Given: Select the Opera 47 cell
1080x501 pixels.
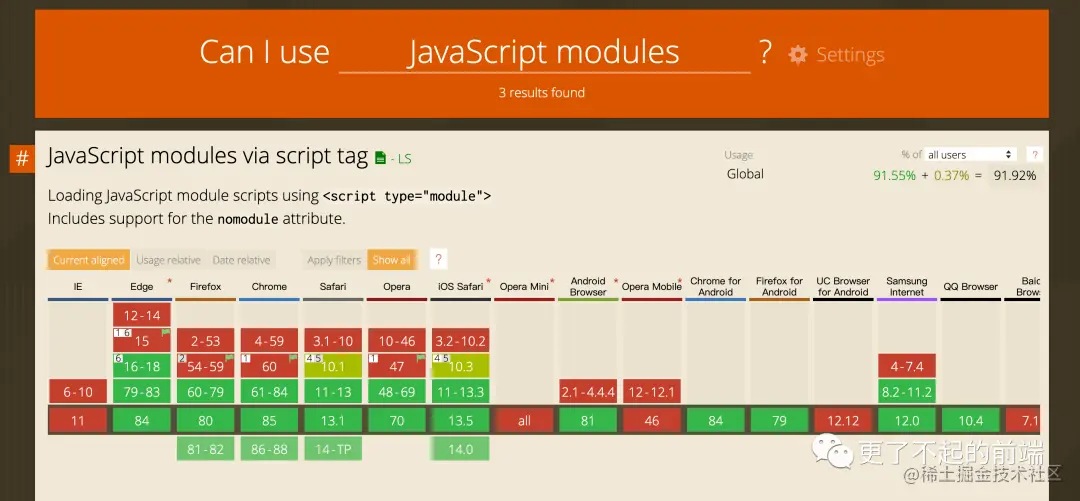Looking at the screenshot, I should 397,366.
